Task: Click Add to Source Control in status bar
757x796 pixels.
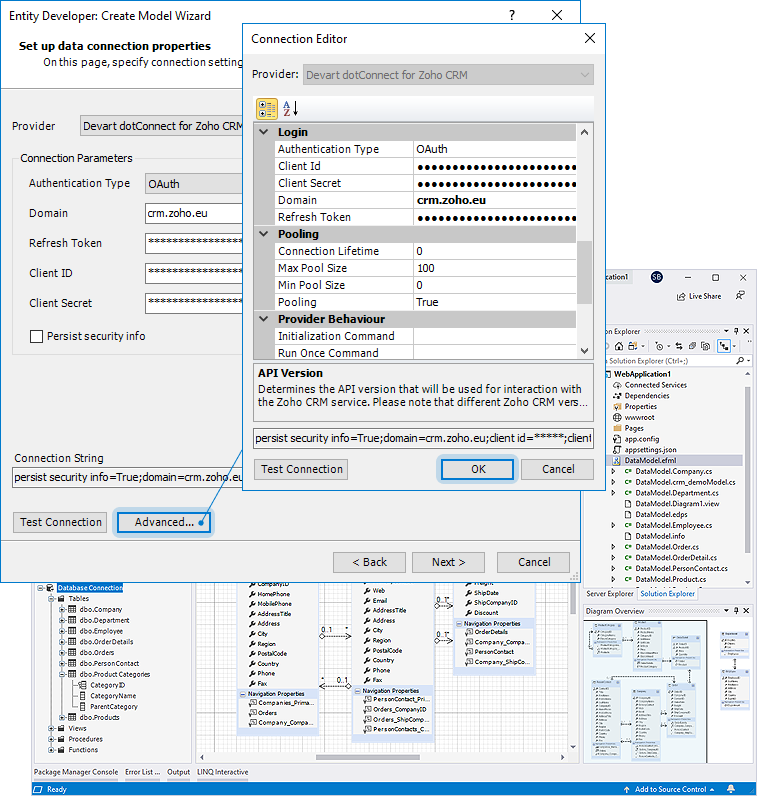Action: click(x=670, y=789)
